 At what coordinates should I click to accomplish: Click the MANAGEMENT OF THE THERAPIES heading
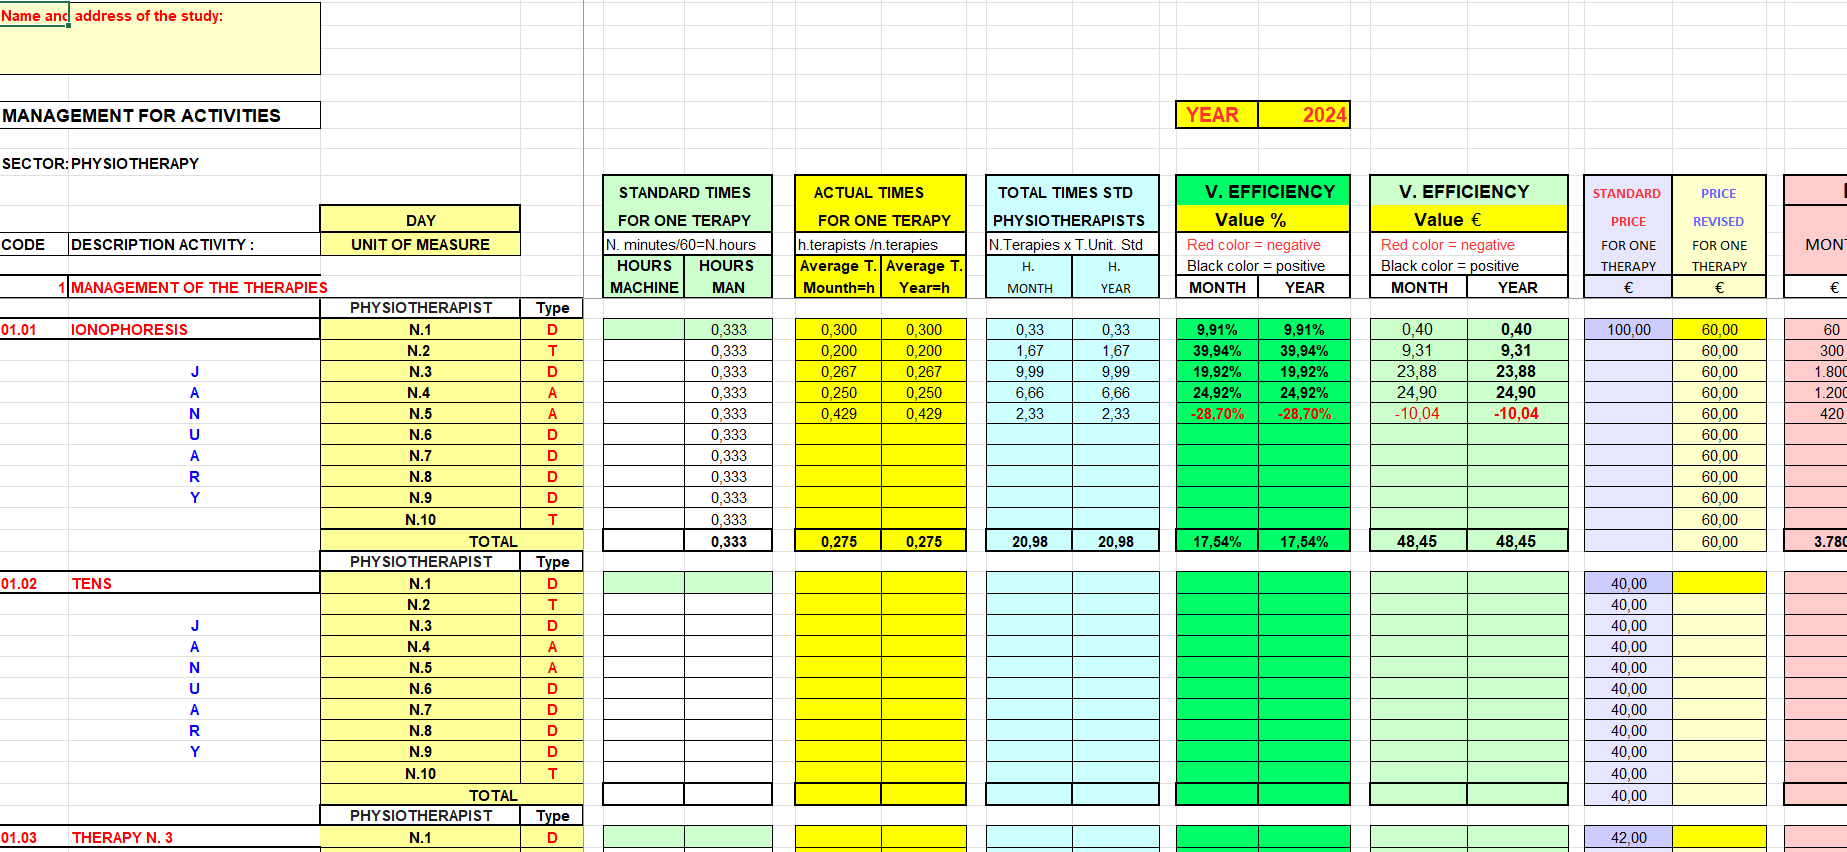pyautogui.click(x=199, y=287)
